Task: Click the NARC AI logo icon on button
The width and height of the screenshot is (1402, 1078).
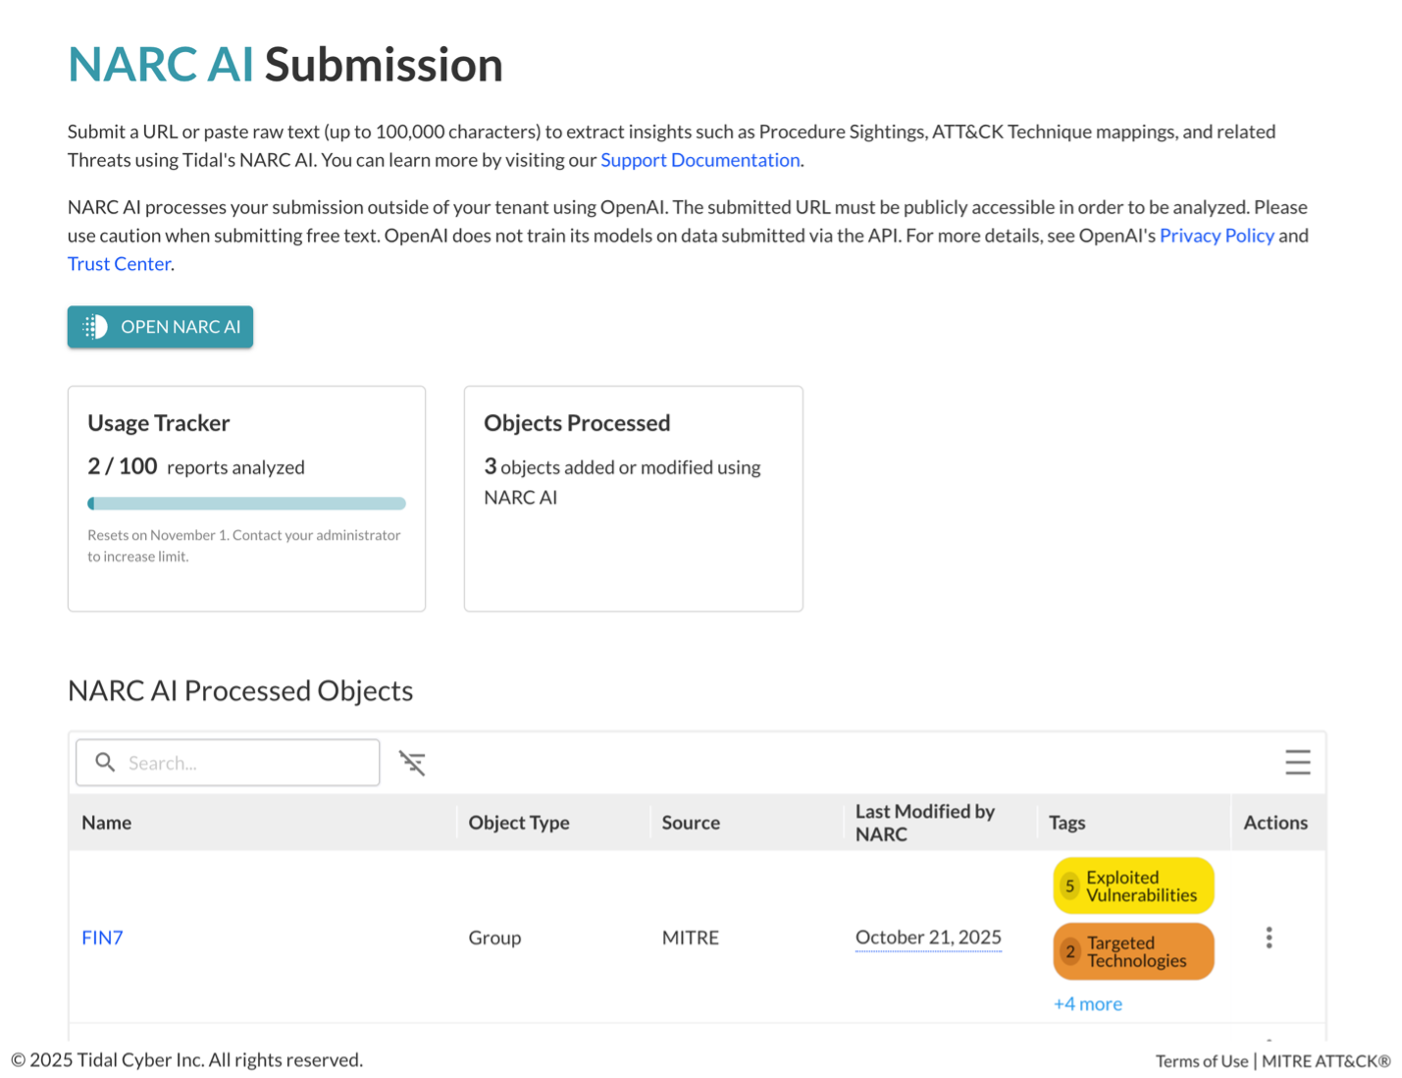Action: tap(95, 327)
